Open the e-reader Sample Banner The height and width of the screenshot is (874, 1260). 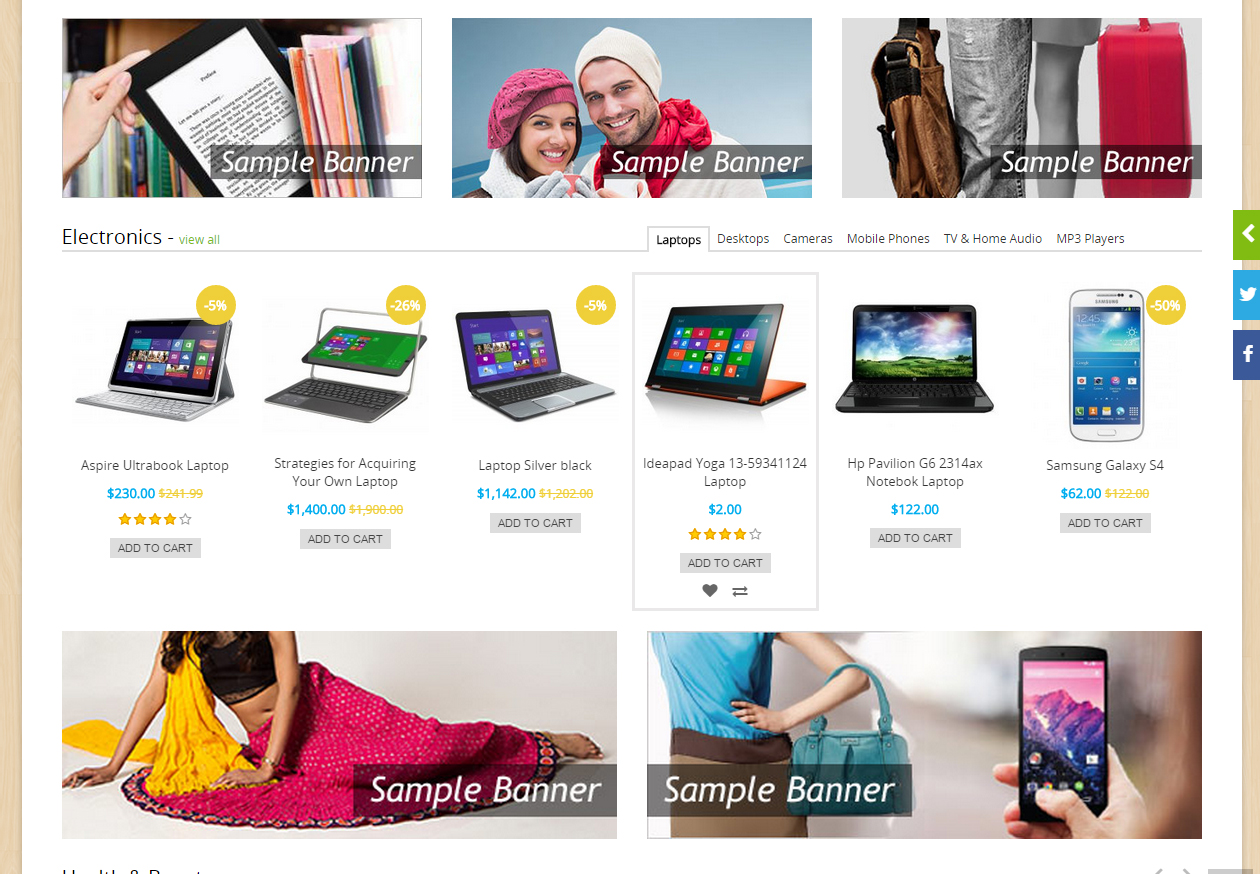[x=242, y=108]
